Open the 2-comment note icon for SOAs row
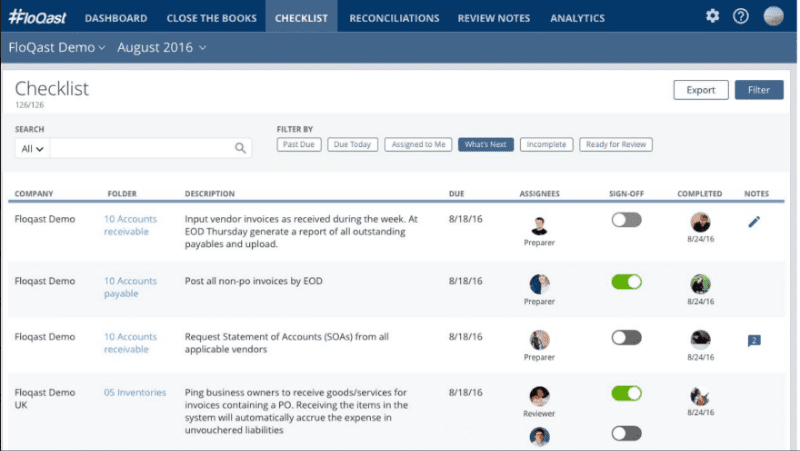Image resolution: width=800 pixels, height=451 pixels. (x=754, y=340)
